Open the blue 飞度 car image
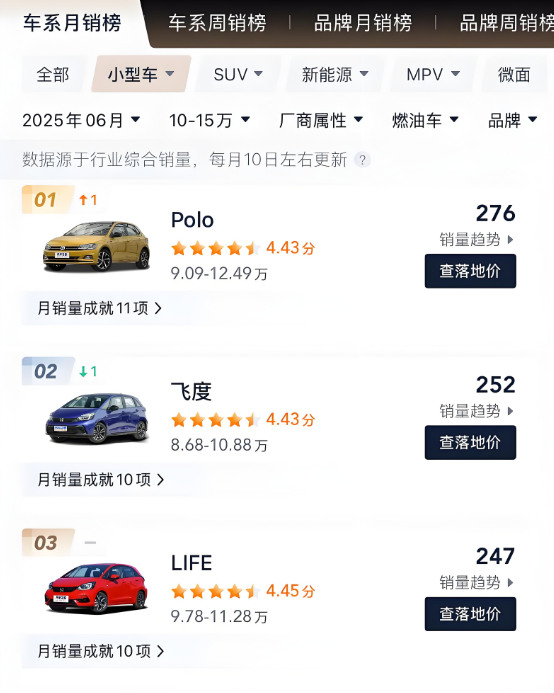554x693 pixels. (x=96, y=418)
